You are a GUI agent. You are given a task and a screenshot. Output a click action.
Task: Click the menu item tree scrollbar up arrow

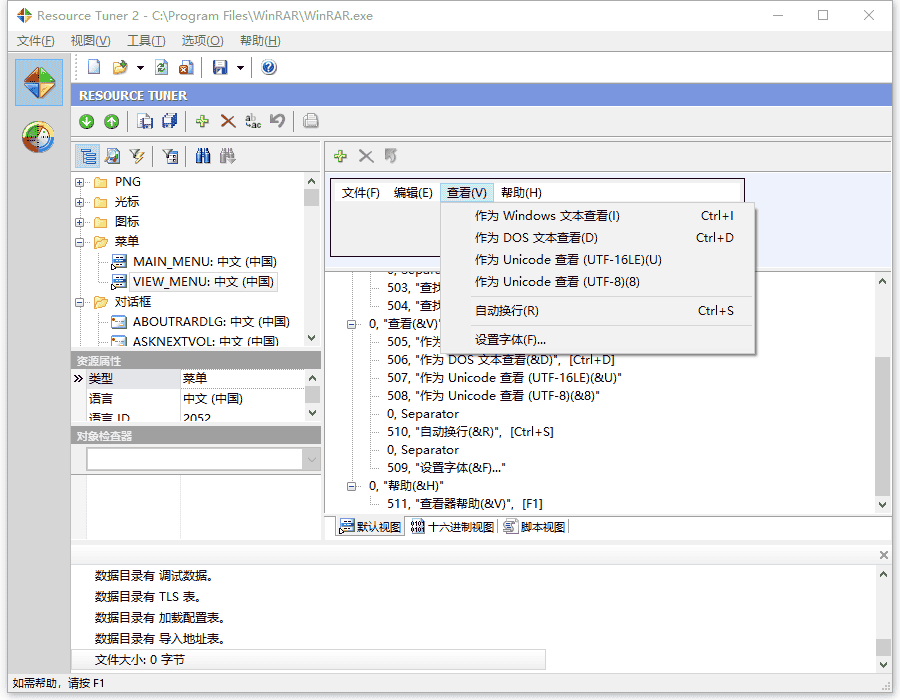pyautogui.click(x=882, y=281)
